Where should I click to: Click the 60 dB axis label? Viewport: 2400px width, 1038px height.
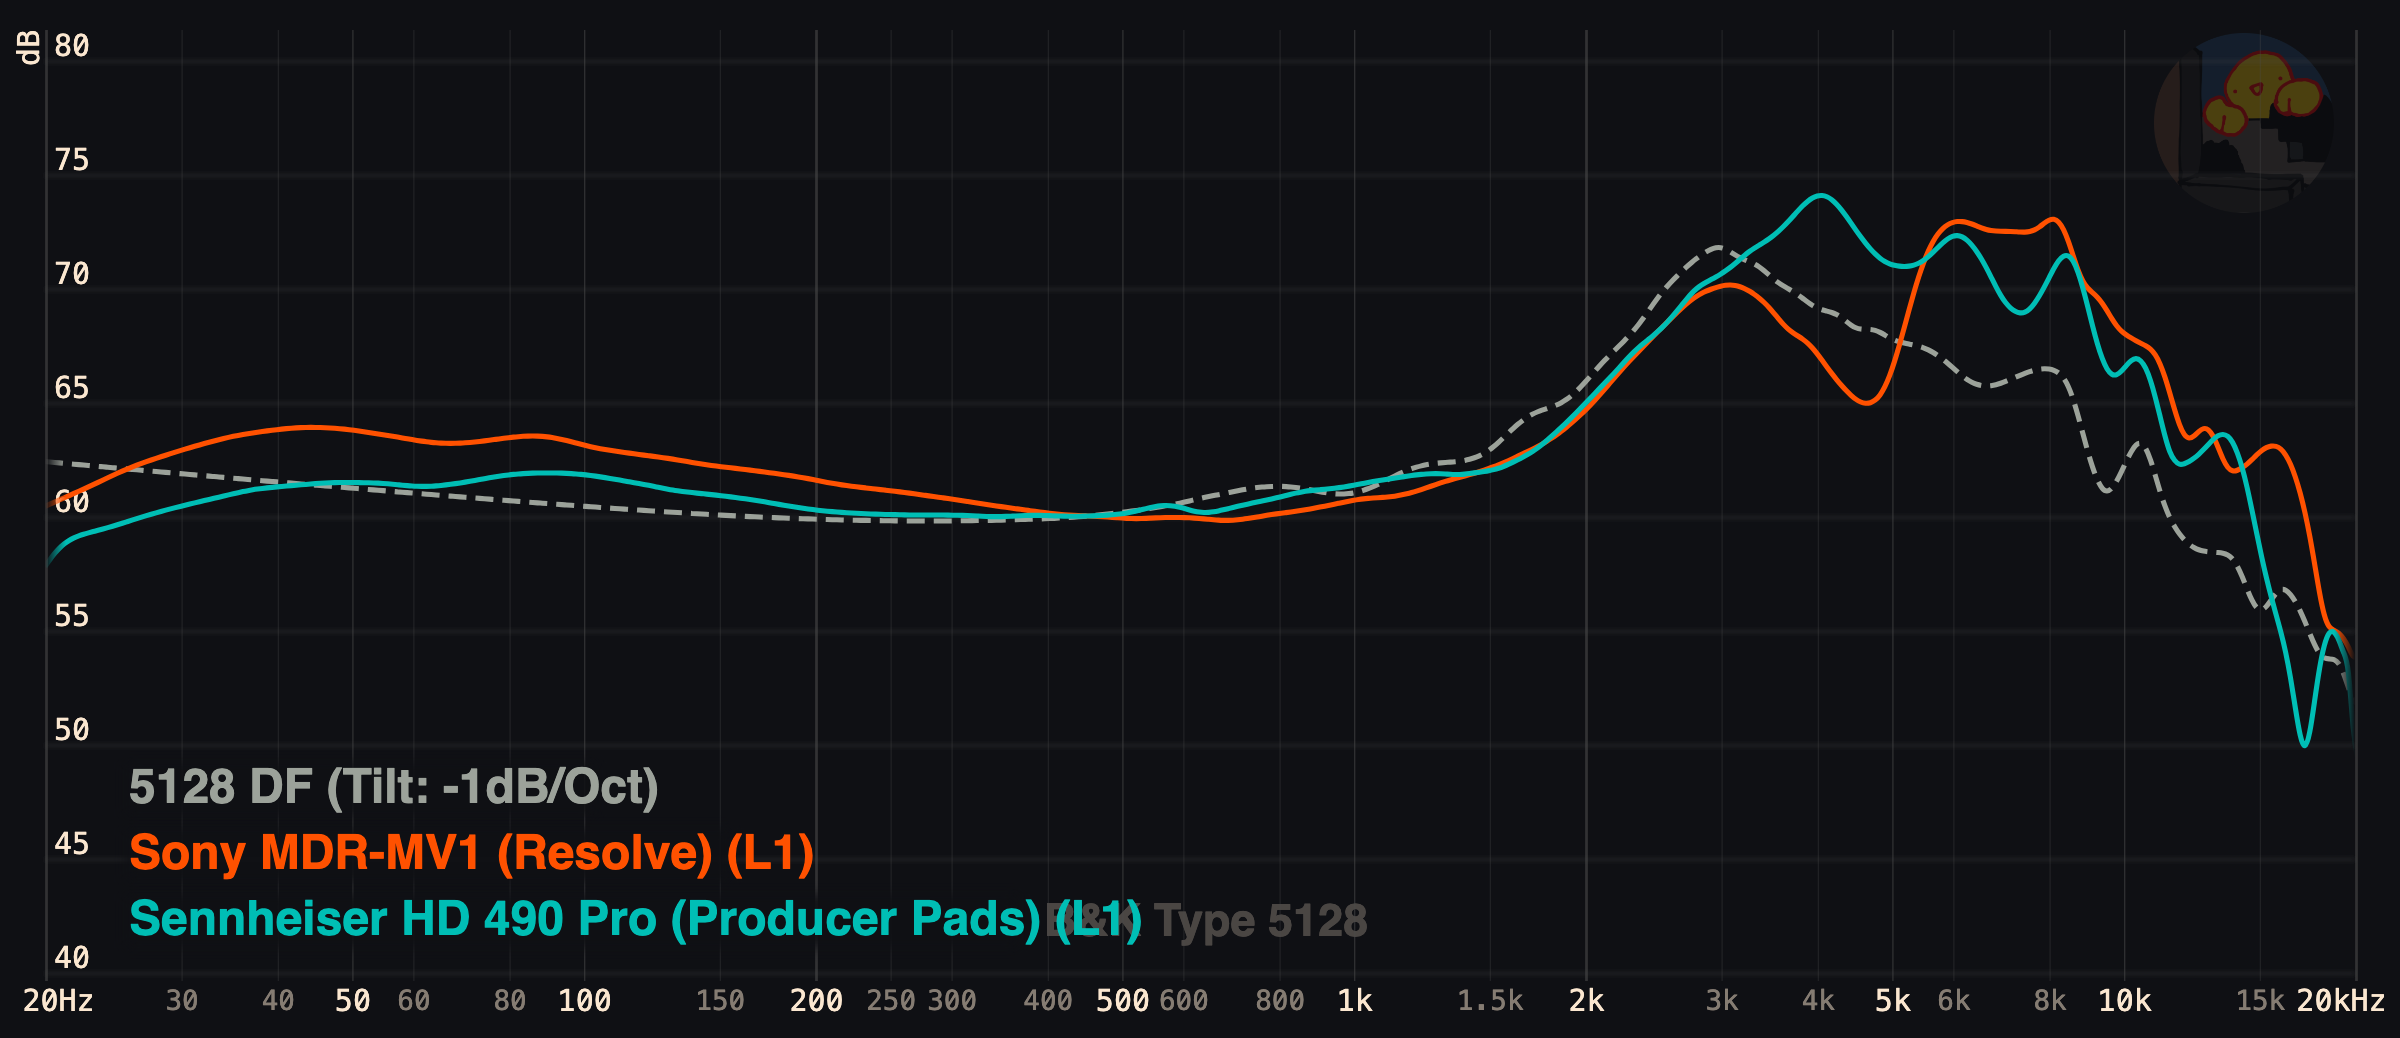72,502
